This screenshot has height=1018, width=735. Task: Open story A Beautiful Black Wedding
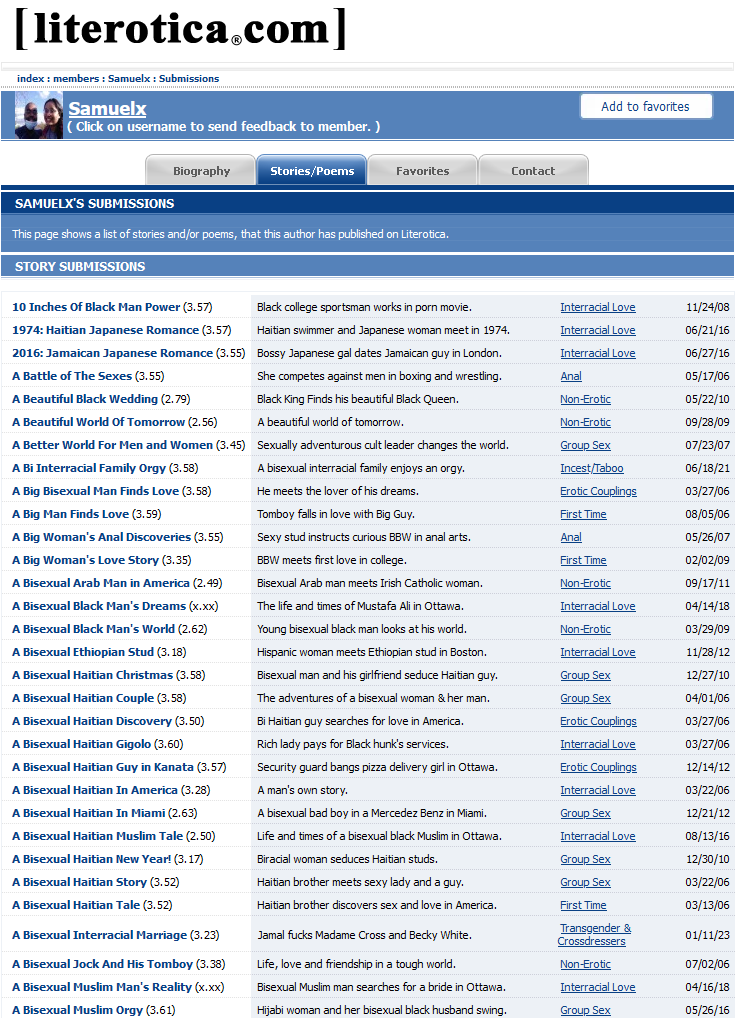tap(84, 399)
